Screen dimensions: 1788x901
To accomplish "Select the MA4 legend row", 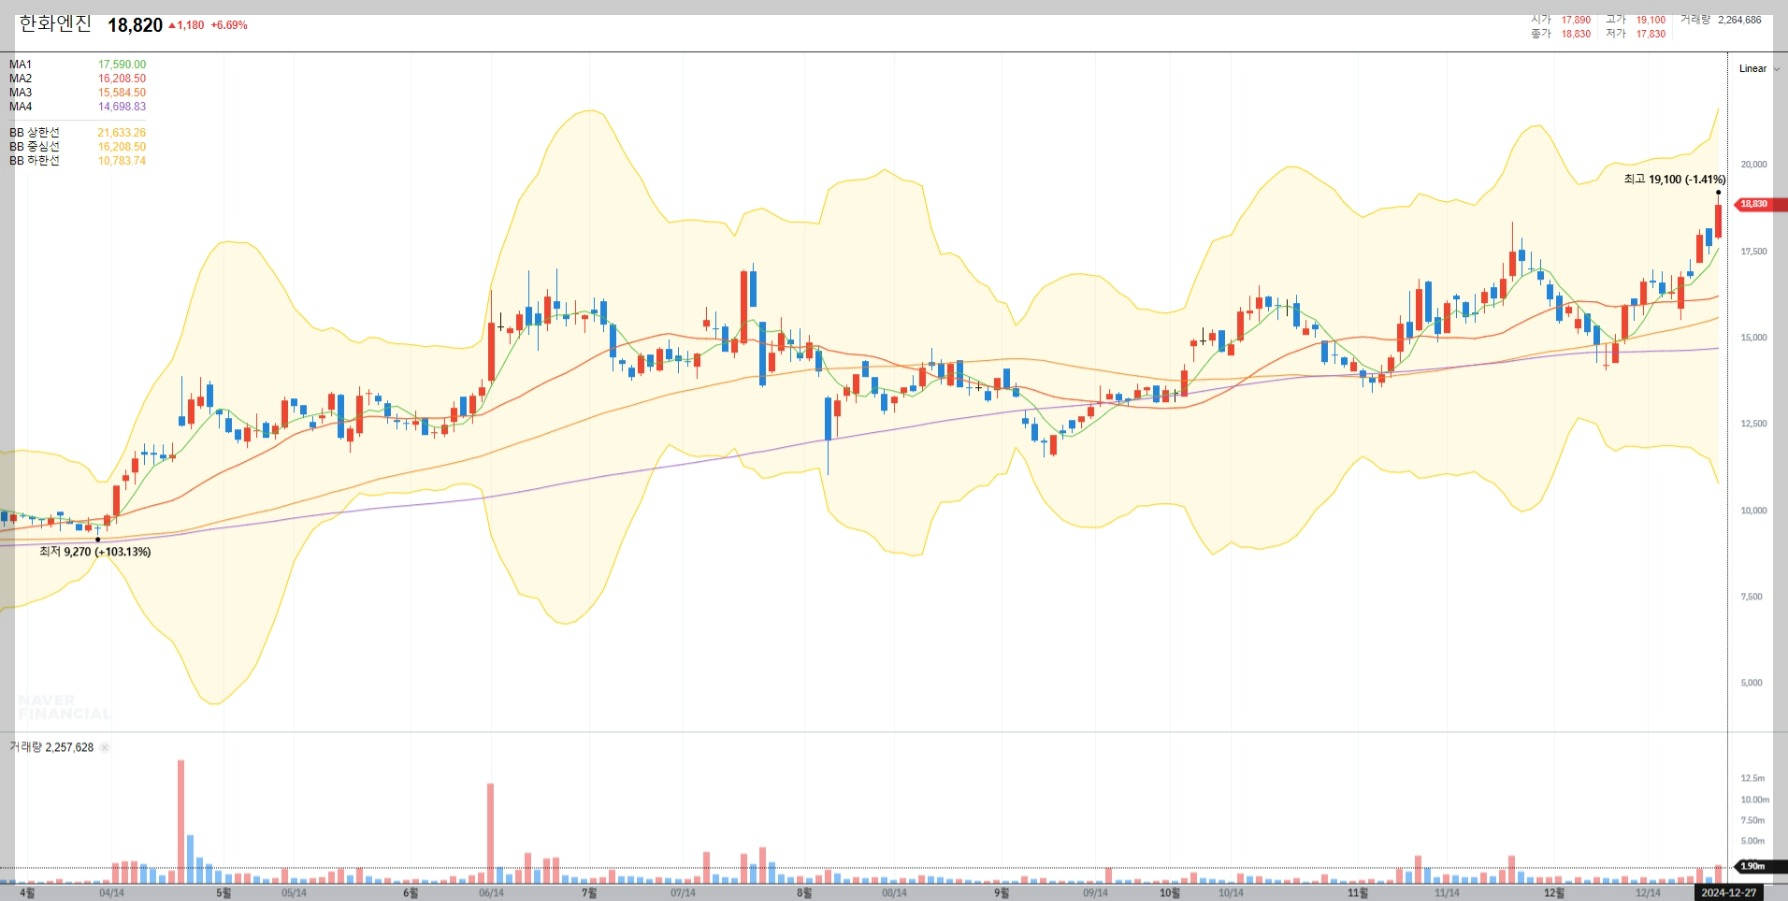I will [77, 106].
